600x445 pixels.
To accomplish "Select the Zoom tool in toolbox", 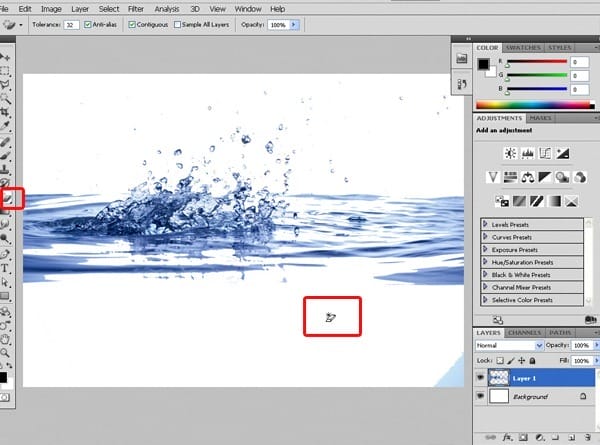I will (x=5, y=353).
